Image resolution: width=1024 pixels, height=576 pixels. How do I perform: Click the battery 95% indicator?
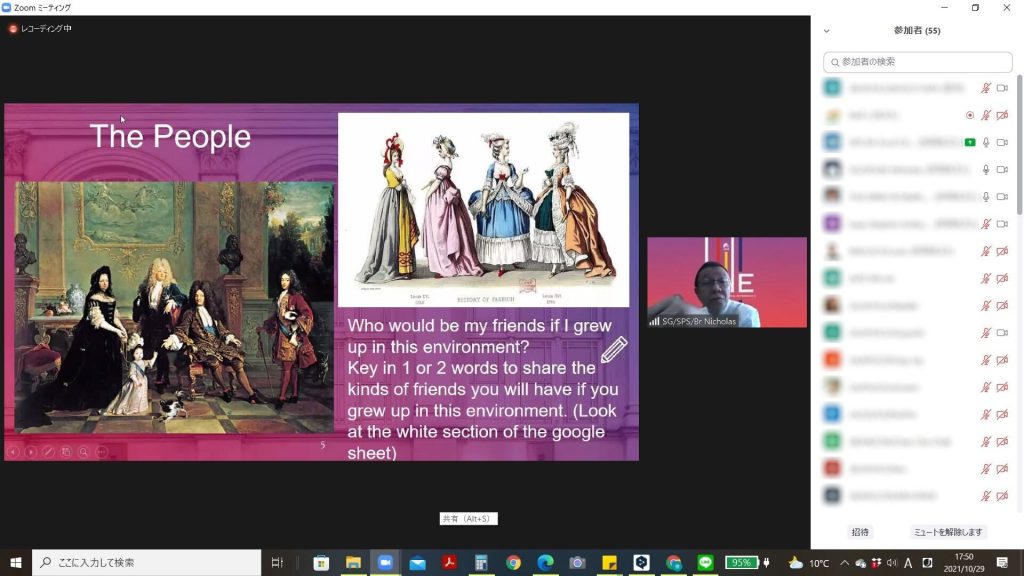point(743,562)
